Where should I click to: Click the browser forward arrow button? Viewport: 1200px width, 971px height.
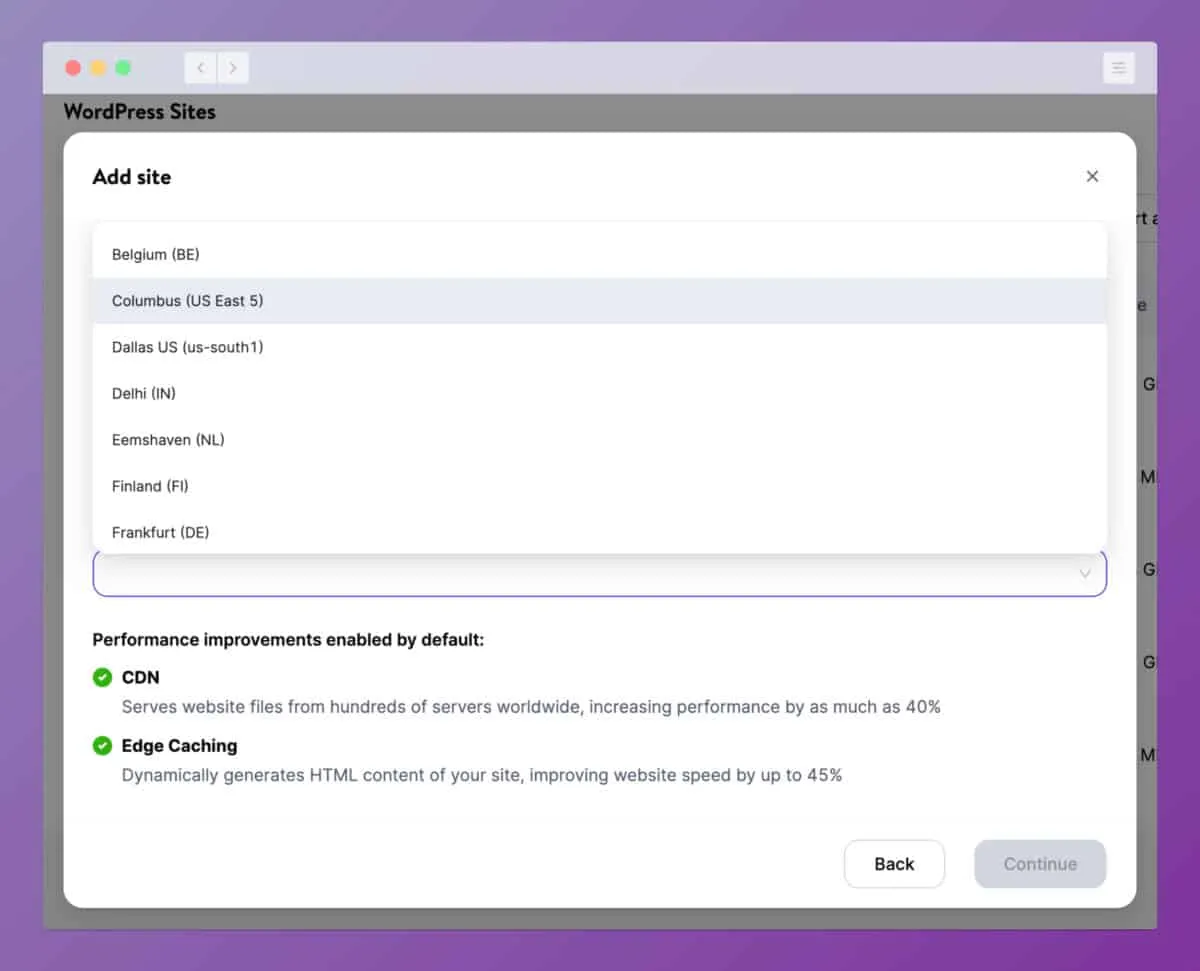click(x=233, y=68)
